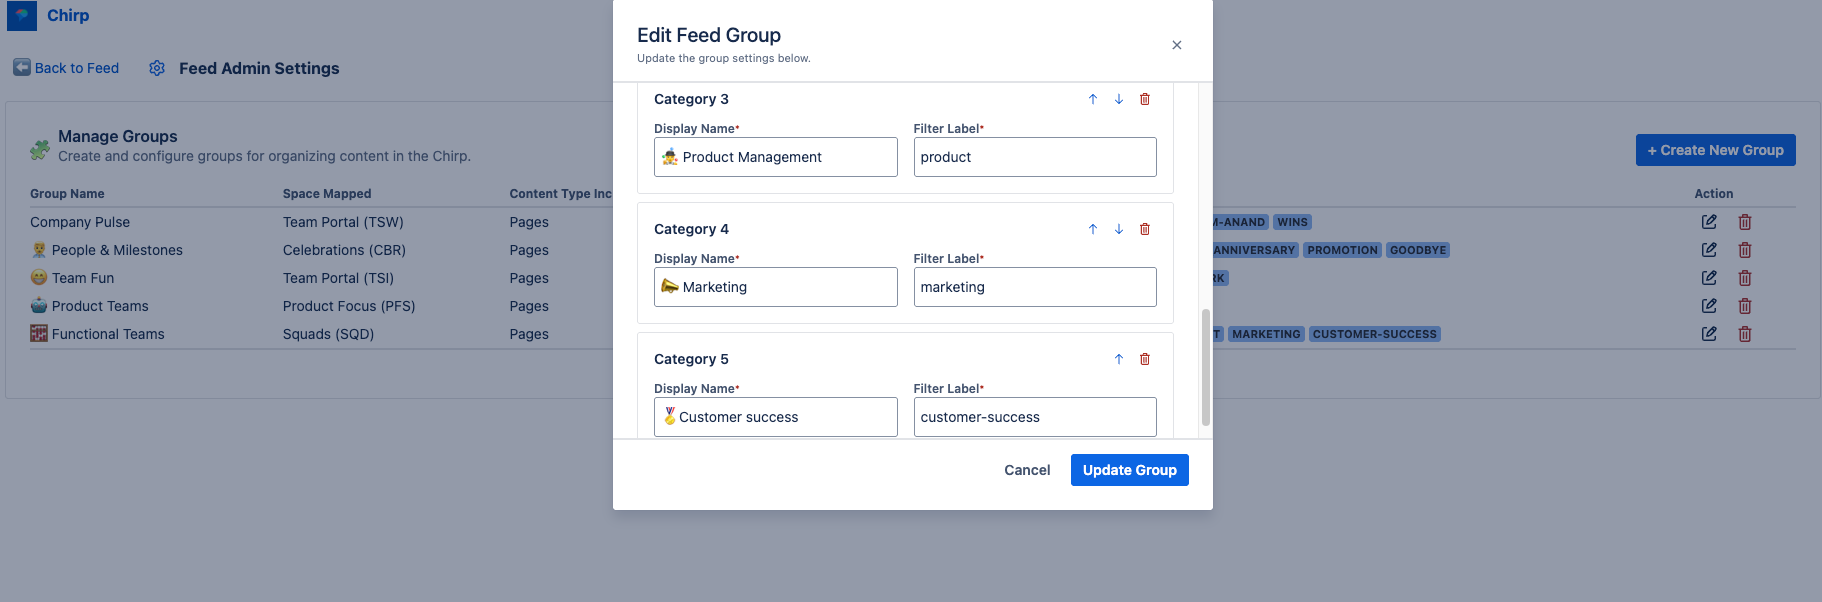Click the Category 4 heading
This screenshot has width=1822, height=602.
(691, 229)
